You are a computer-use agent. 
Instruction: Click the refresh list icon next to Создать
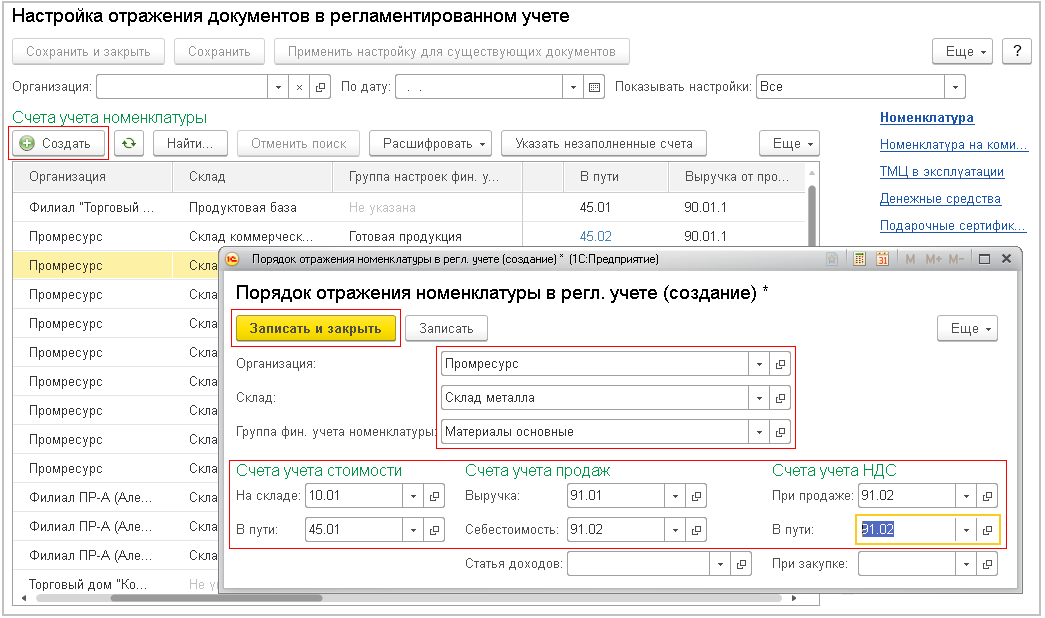pyautogui.click(x=128, y=144)
